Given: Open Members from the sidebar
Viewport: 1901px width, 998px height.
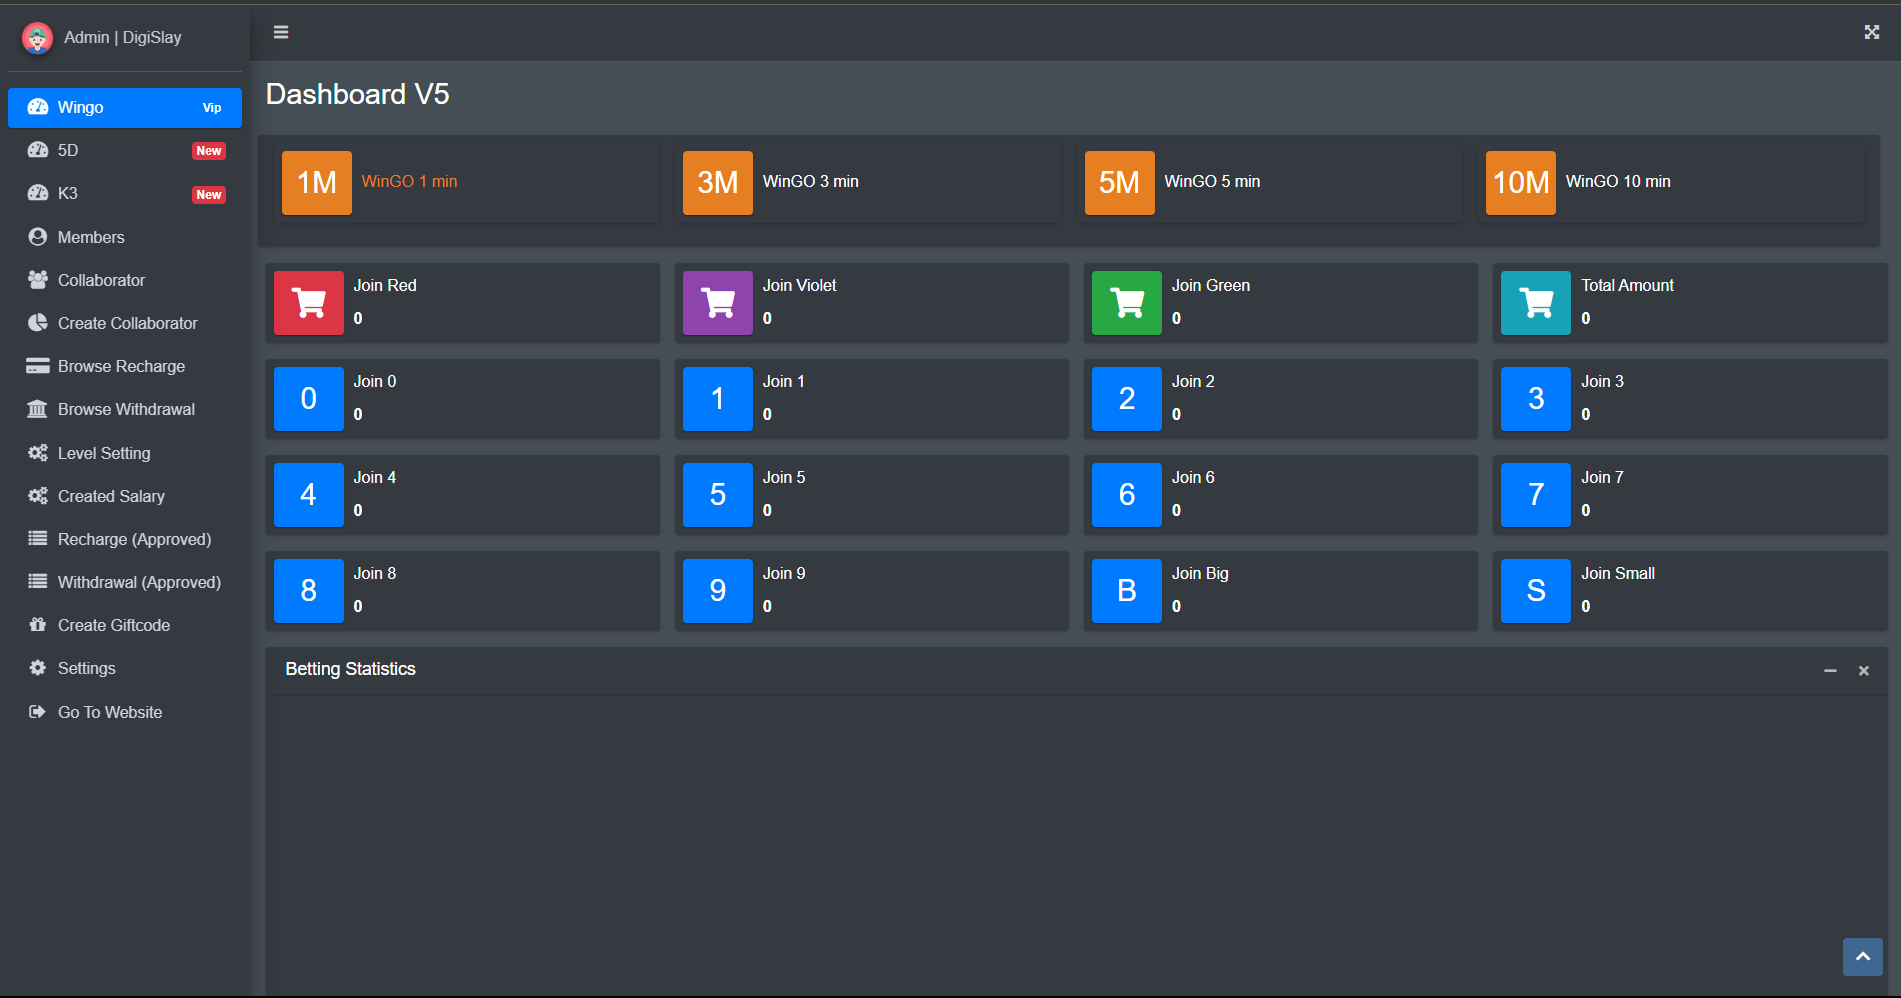Looking at the screenshot, I should point(91,237).
